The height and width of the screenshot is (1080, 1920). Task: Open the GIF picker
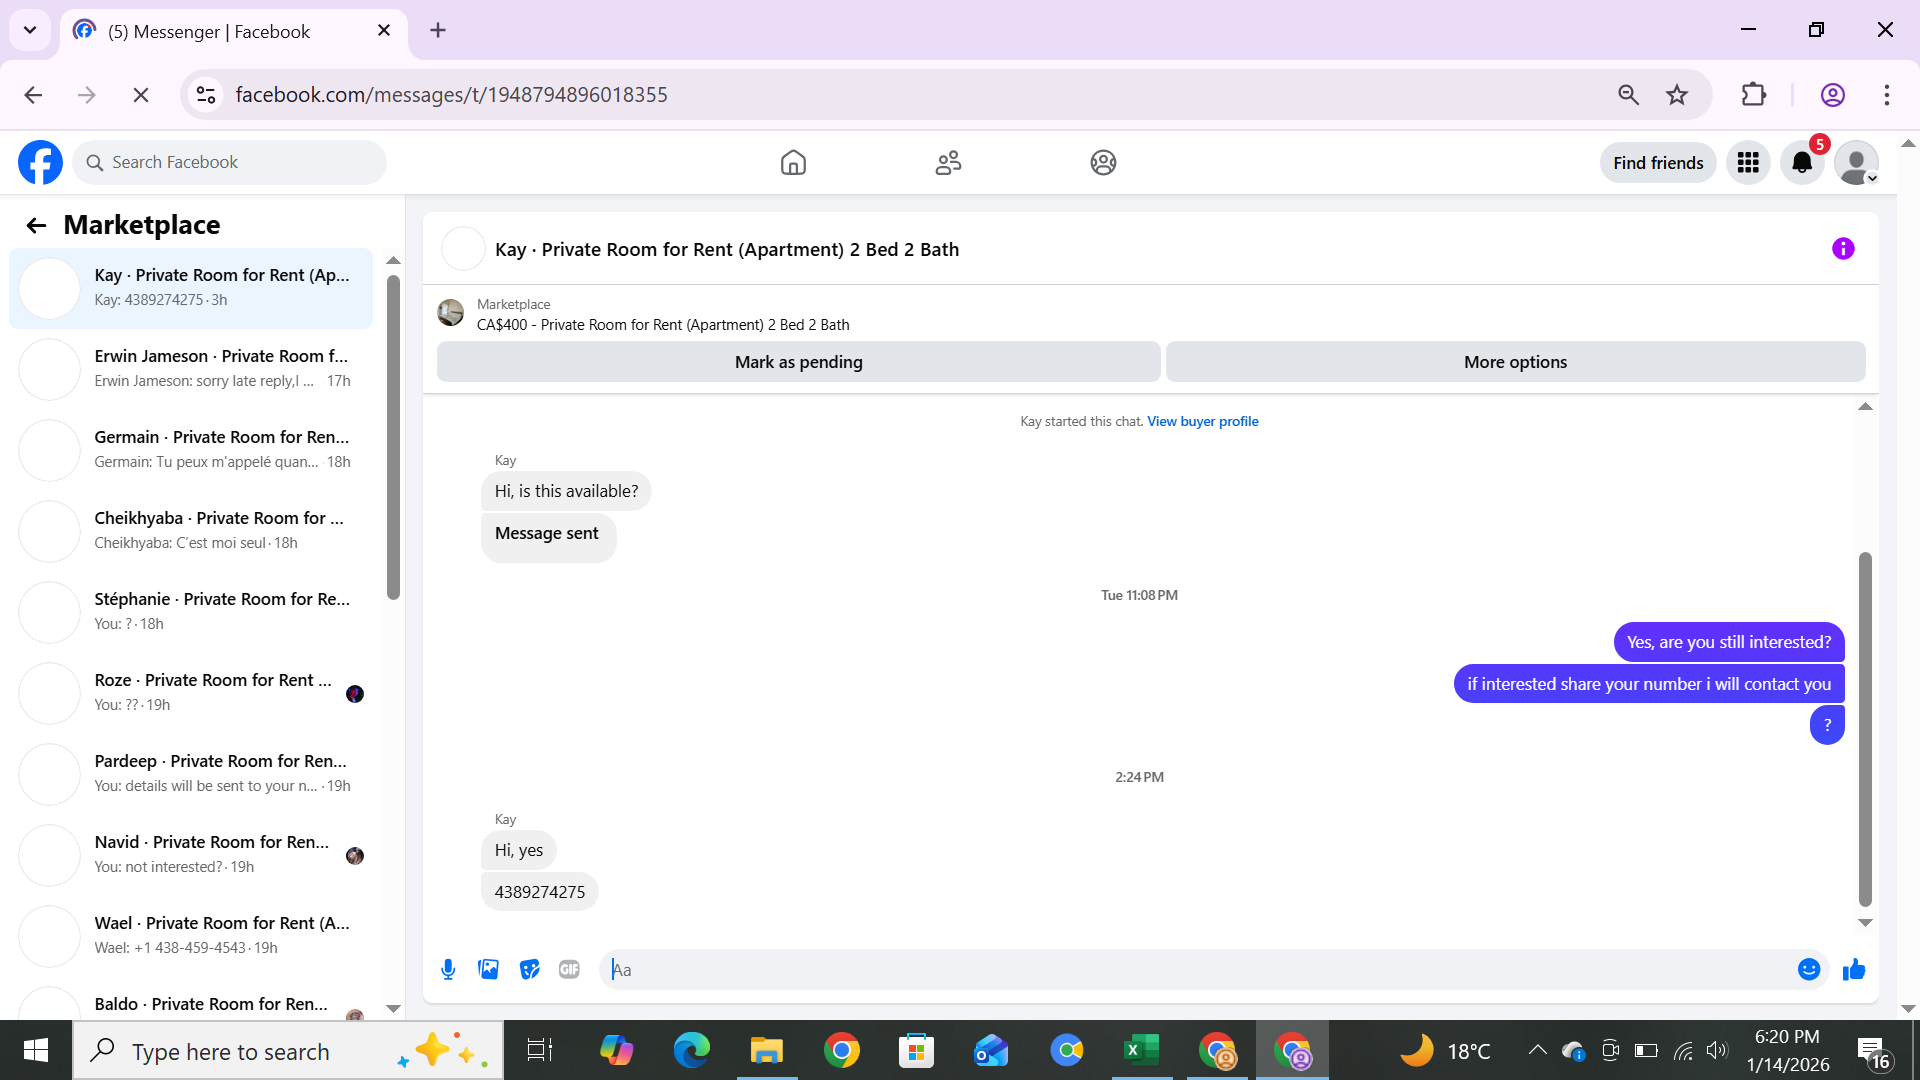pyautogui.click(x=569, y=969)
